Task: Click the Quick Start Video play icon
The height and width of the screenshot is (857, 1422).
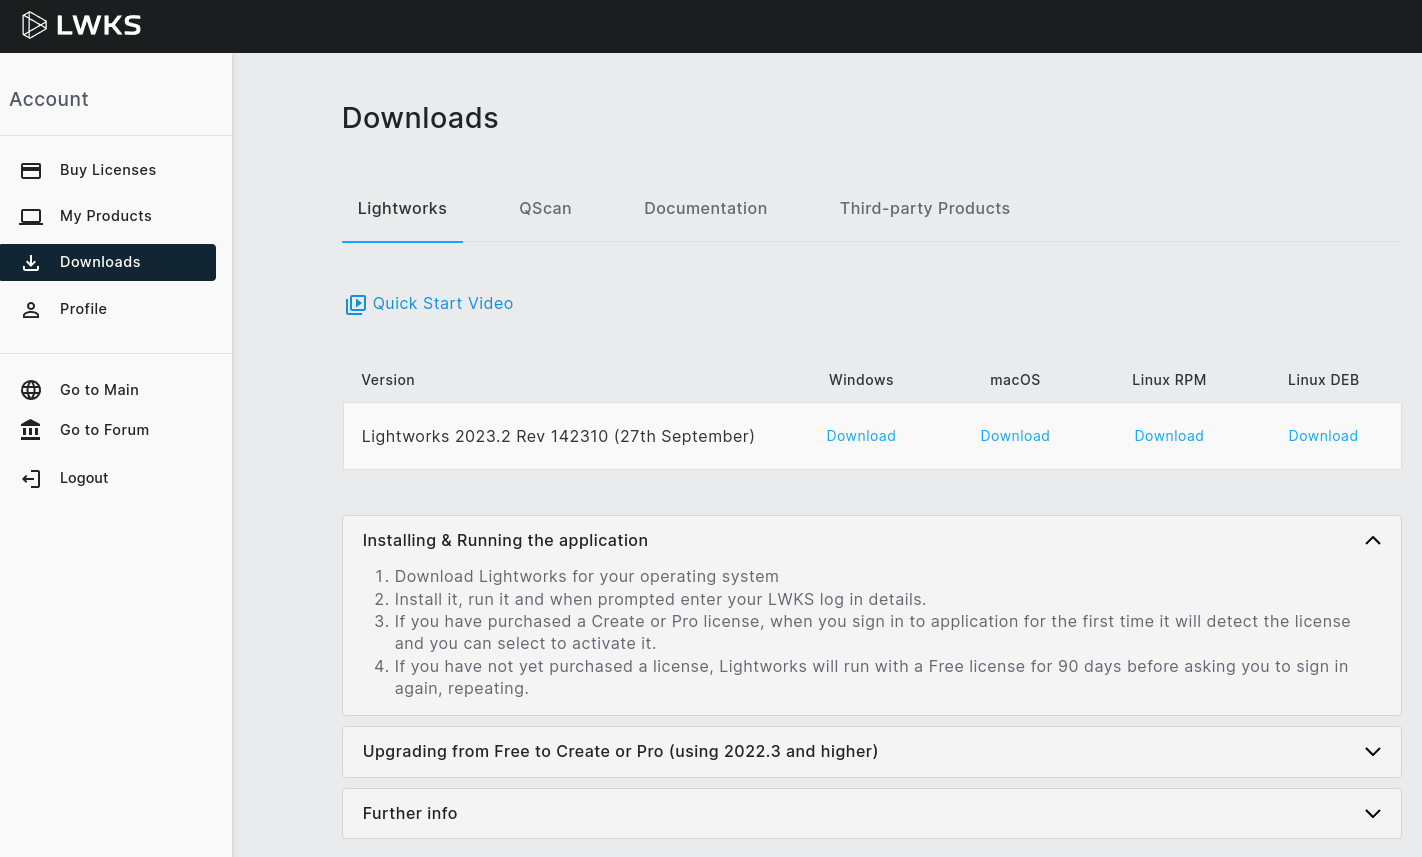Action: [x=355, y=304]
